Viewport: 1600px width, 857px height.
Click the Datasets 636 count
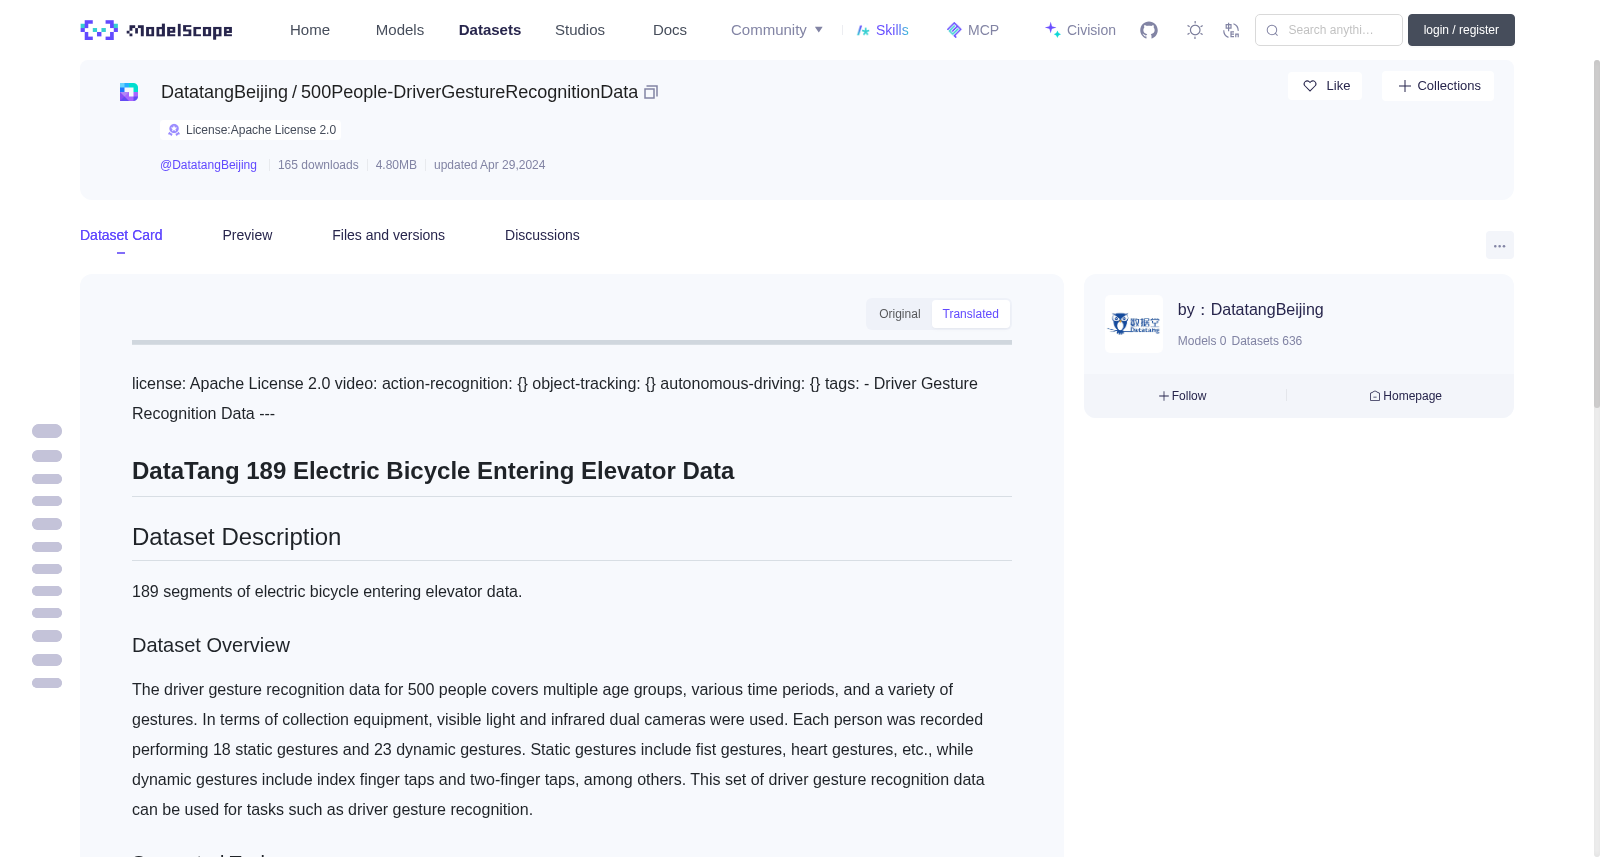1267,341
